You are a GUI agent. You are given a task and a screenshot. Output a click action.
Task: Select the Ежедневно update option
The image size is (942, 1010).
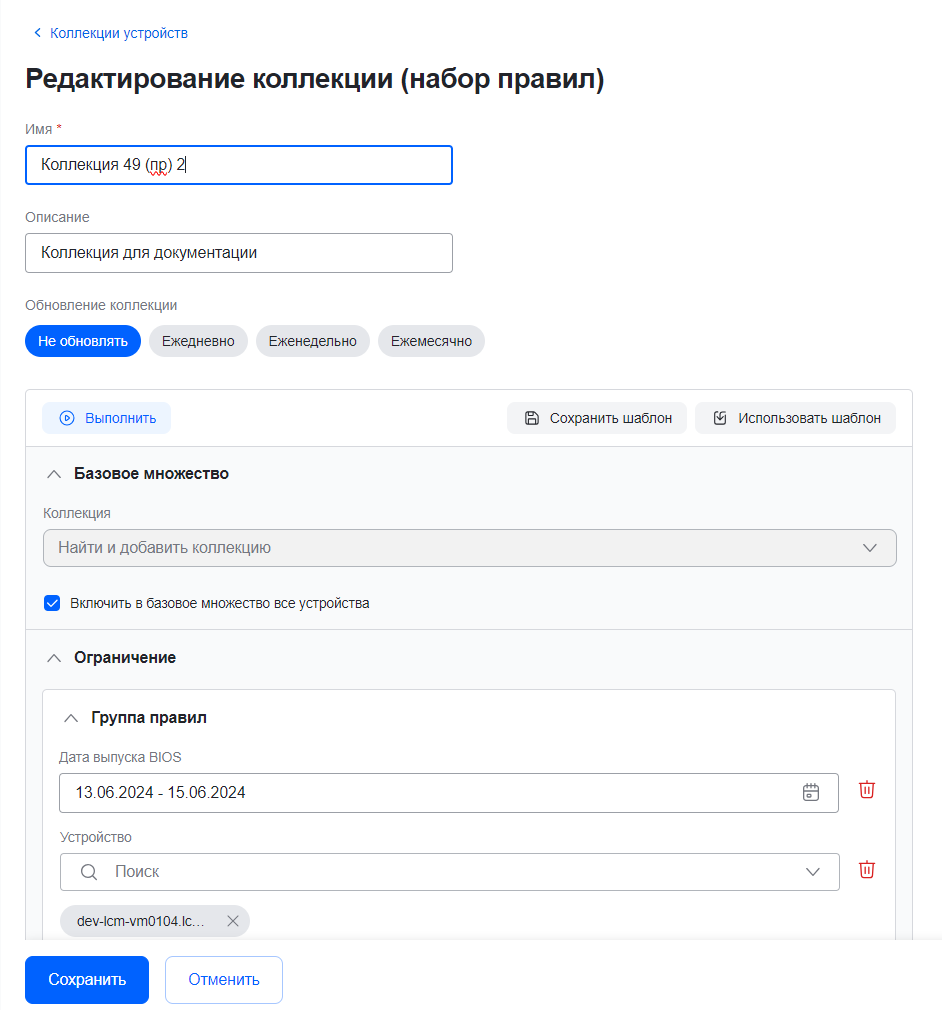[x=198, y=341]
